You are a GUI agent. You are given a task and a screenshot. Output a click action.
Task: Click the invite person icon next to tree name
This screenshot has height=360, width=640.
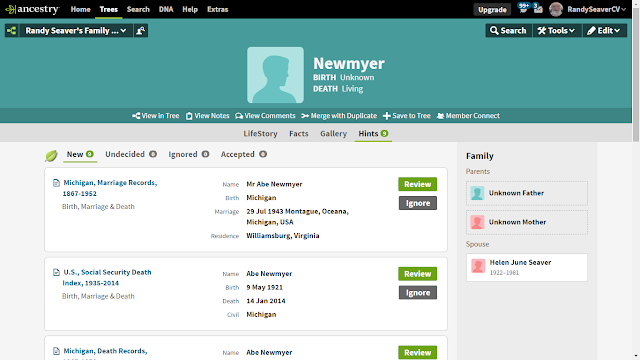[141, 31]
